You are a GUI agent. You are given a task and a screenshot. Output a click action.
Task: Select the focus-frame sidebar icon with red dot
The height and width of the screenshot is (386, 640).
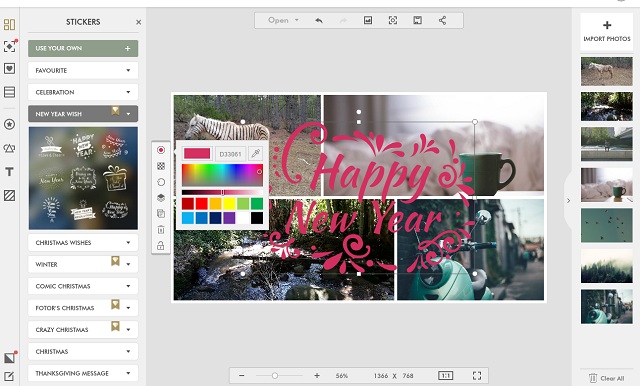pos(9,46)
